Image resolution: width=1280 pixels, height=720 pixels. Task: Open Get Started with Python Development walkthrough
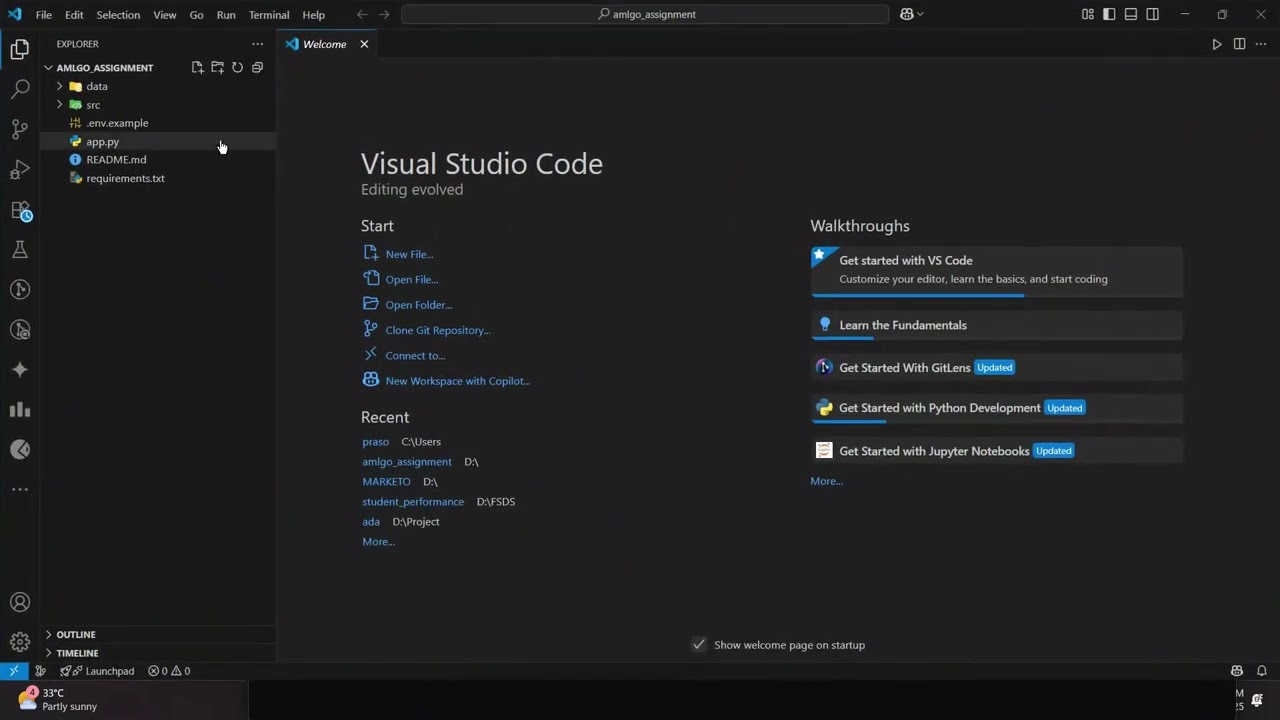(x=996, y=408)
